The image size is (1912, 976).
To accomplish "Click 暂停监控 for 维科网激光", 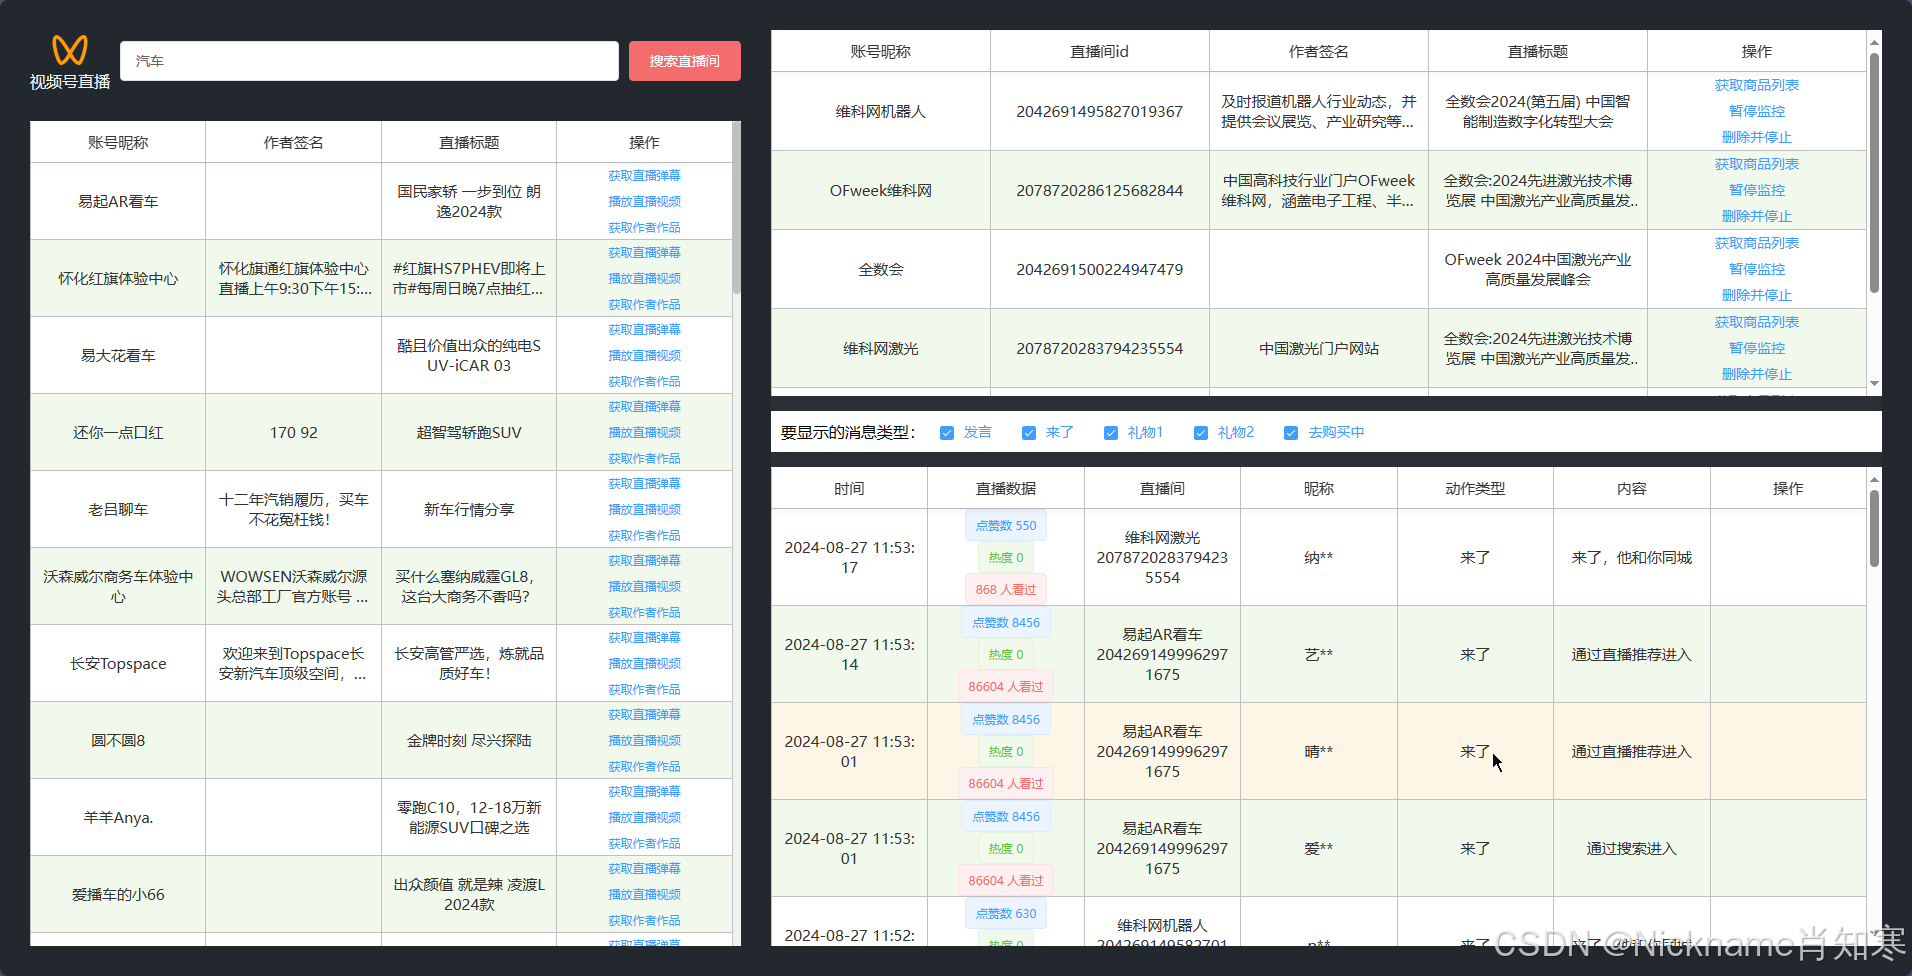I will (x=1756, y=348).
